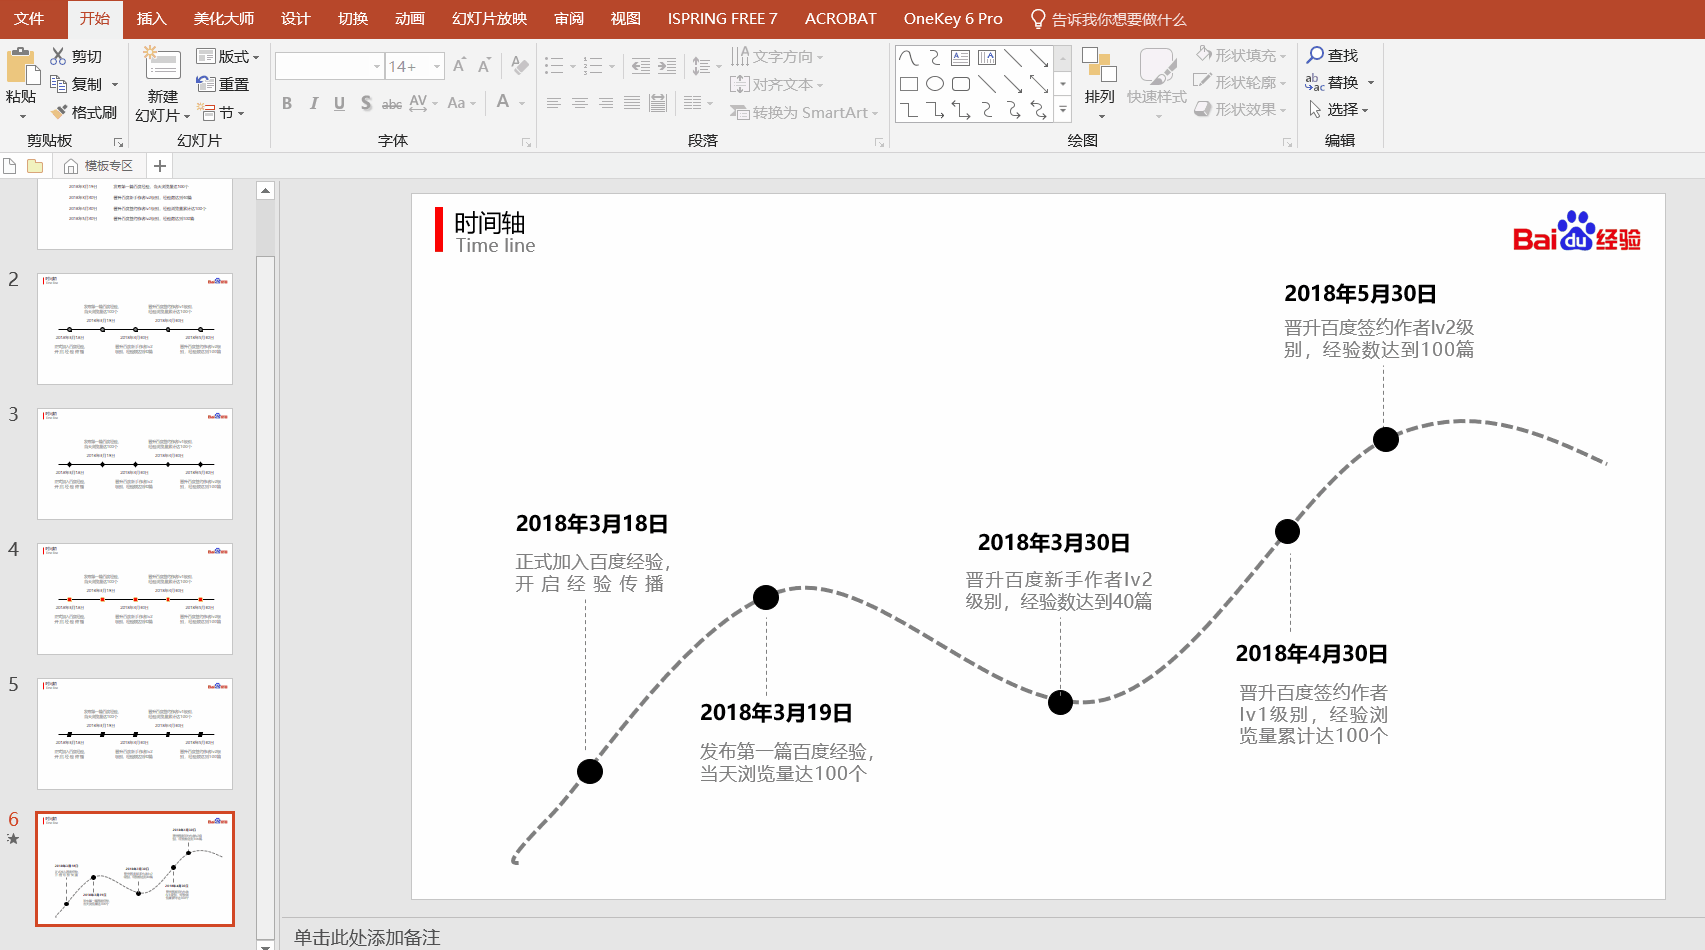The image size is (1705, 950).
Task: Toggle left text alignment
Action: pyautogui.click(x=553, y=103)
